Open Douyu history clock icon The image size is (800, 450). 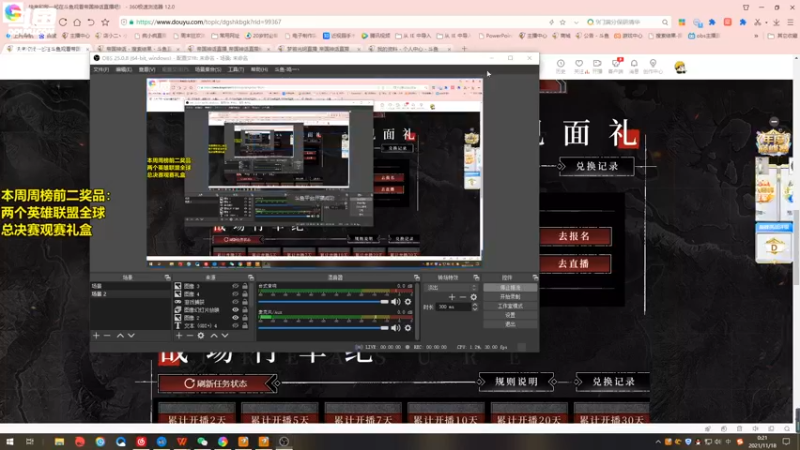click(561, 66)
